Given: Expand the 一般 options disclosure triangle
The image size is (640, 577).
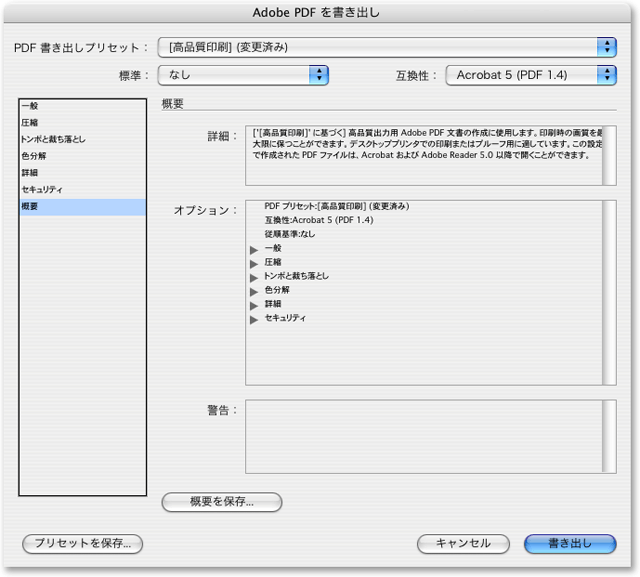Looking at the screenshot, I should [x=254, y=249].
